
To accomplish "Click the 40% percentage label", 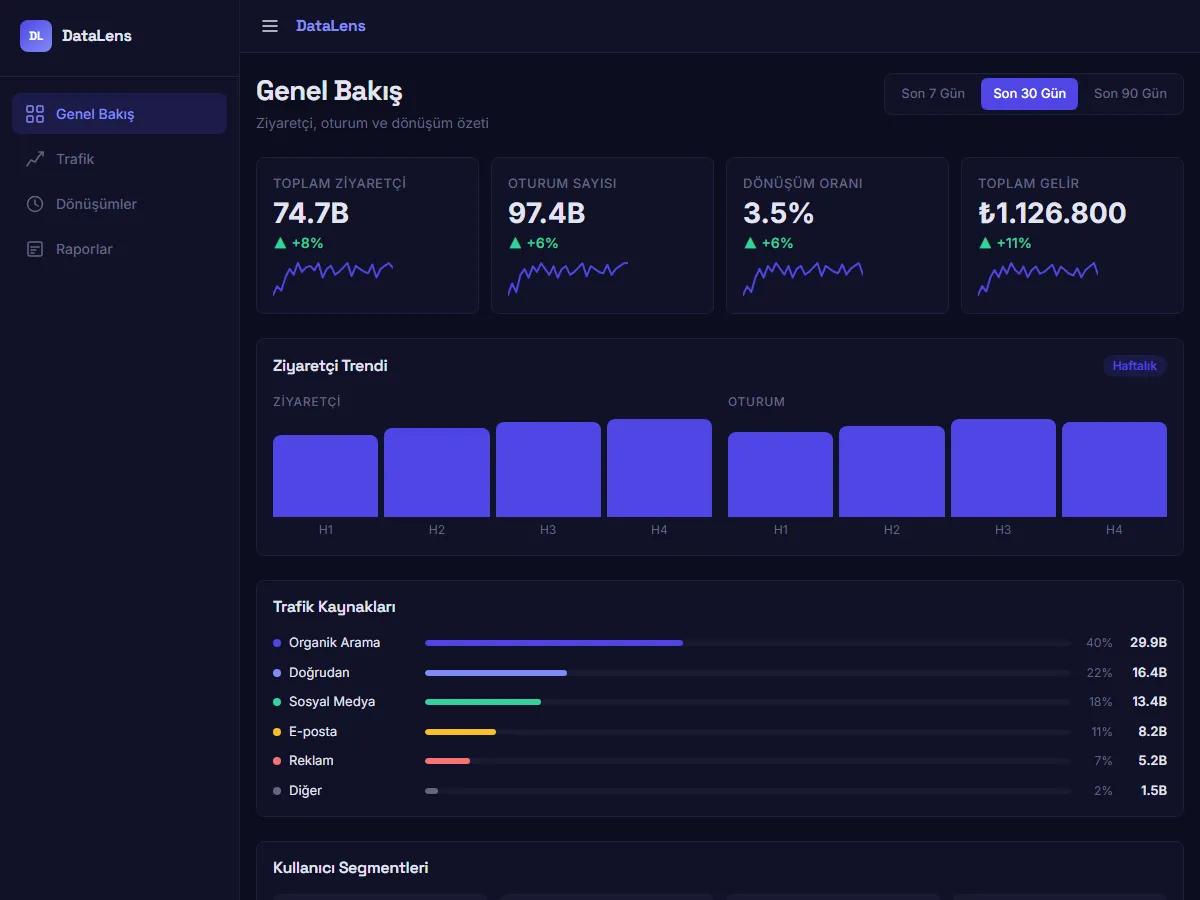I will (1099, 643).
